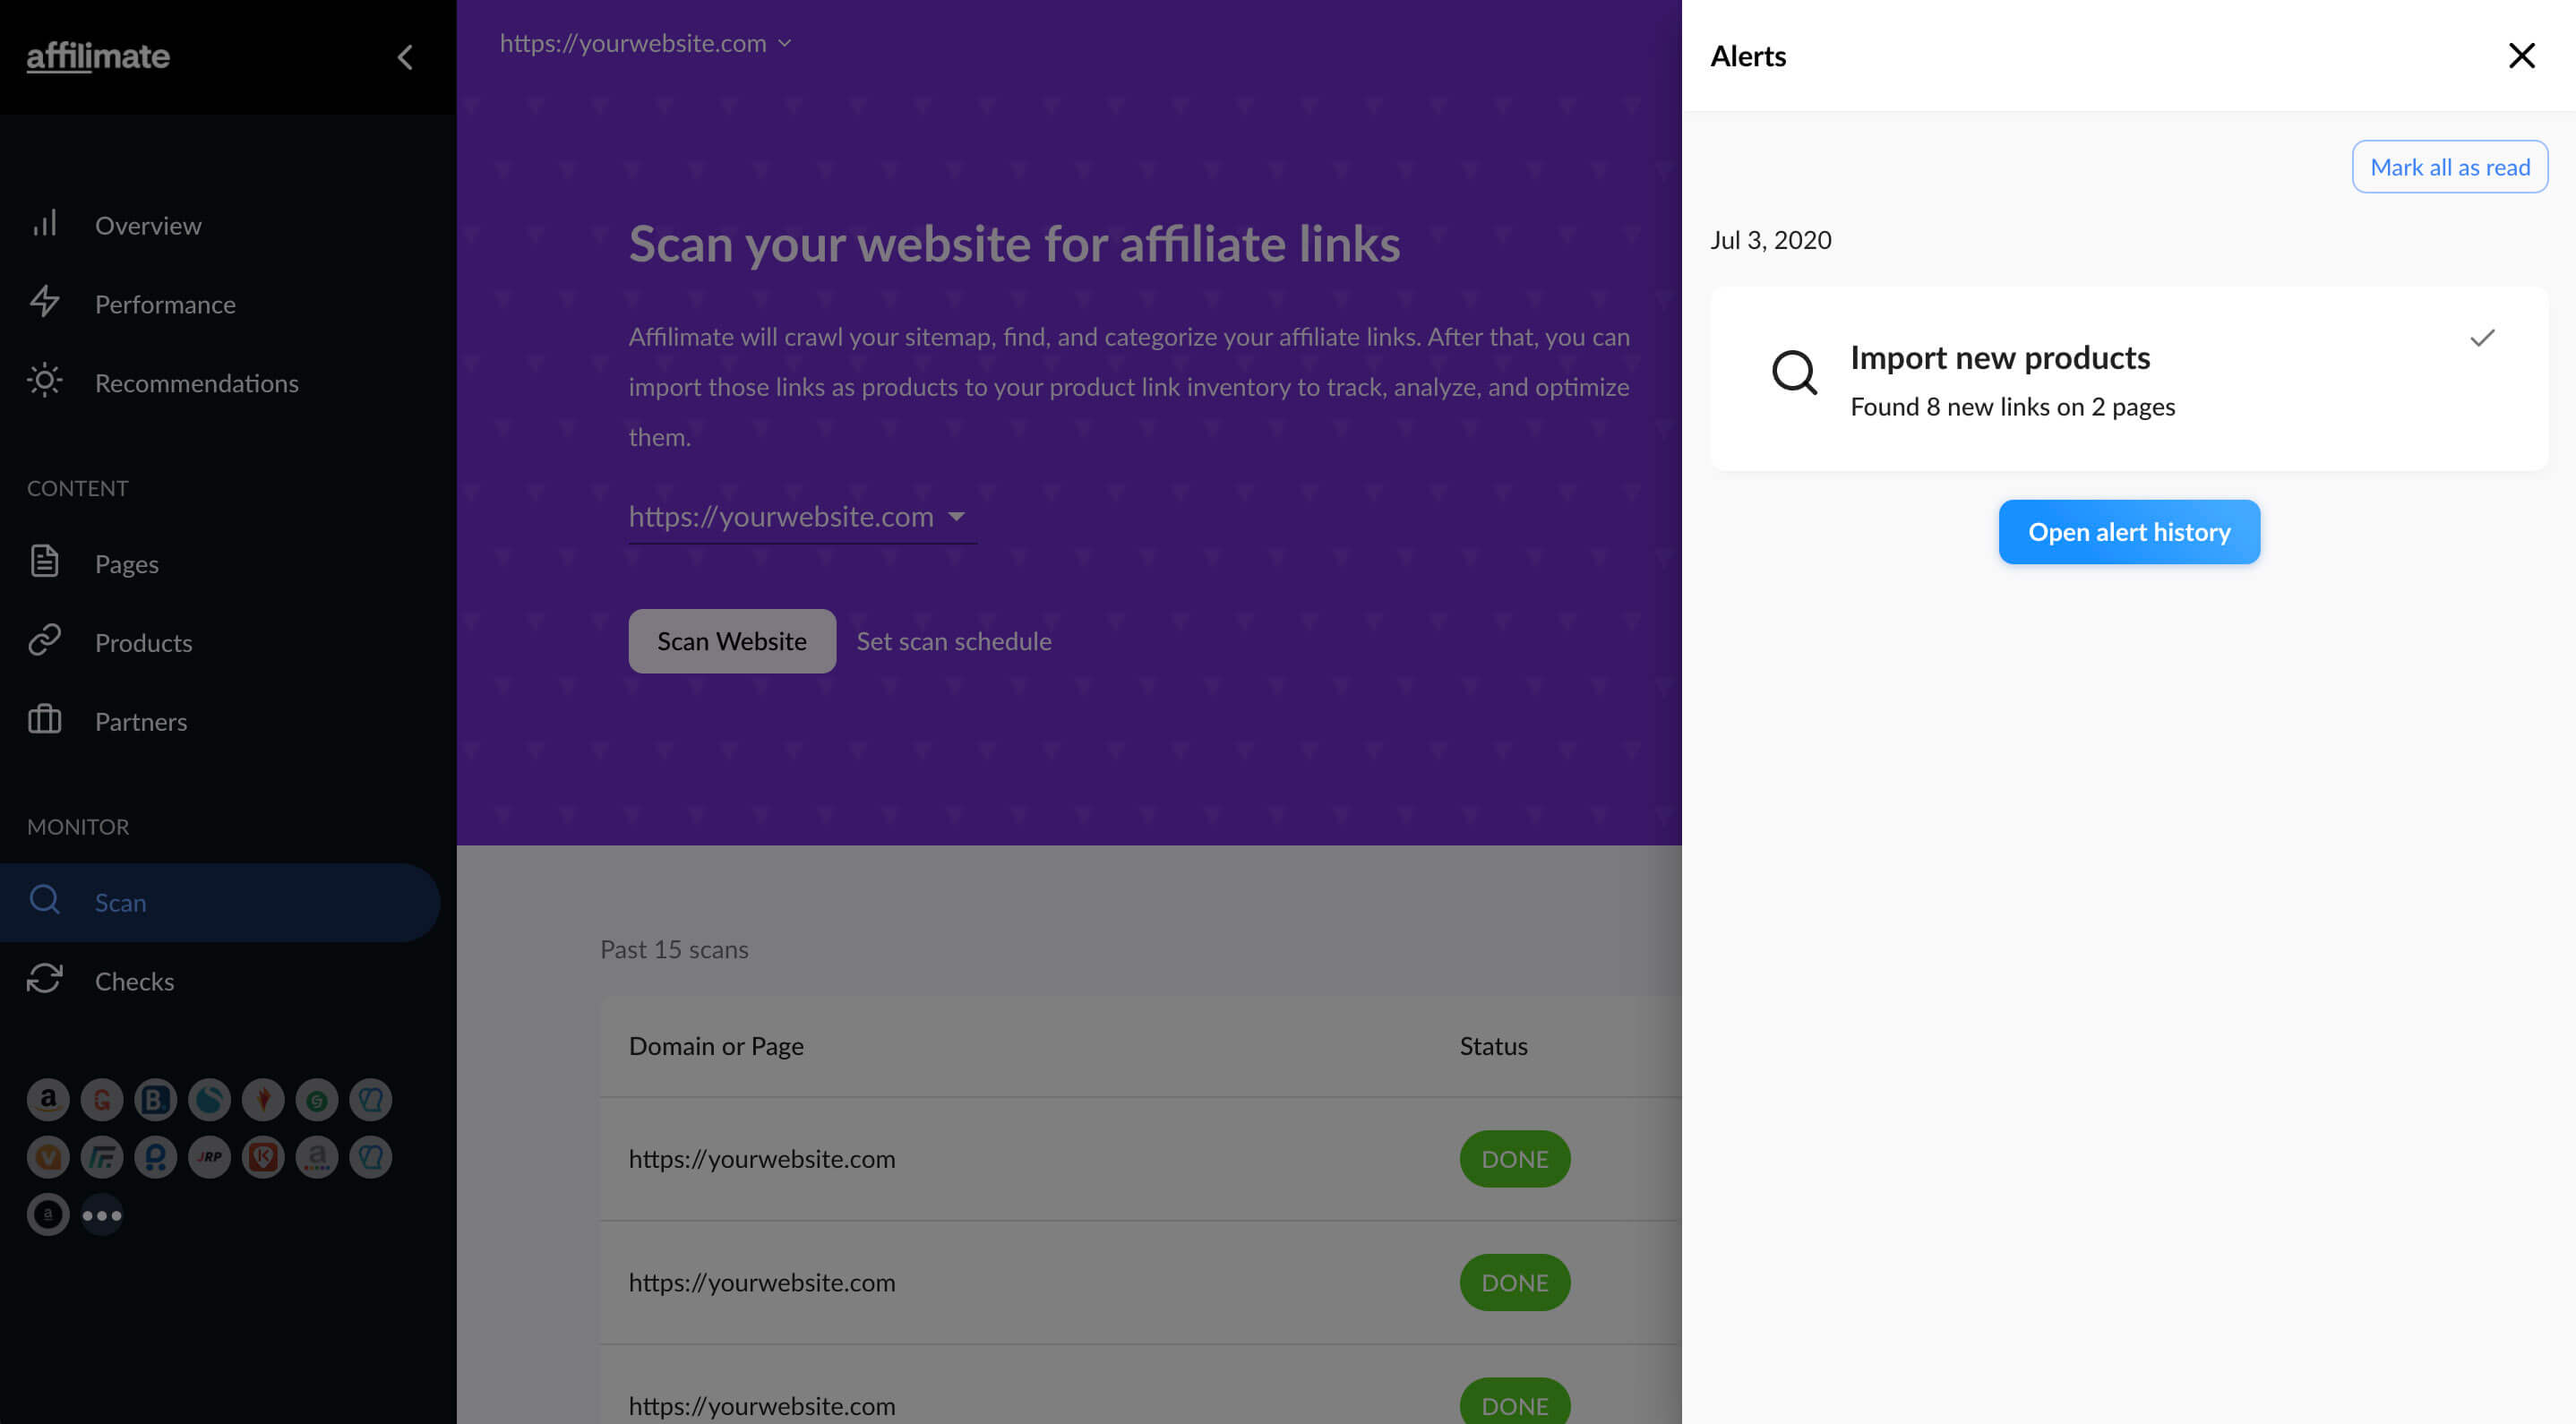
Task: Click the Set scan schedule link
Action: pyautogui.click(x=954, y=640)
